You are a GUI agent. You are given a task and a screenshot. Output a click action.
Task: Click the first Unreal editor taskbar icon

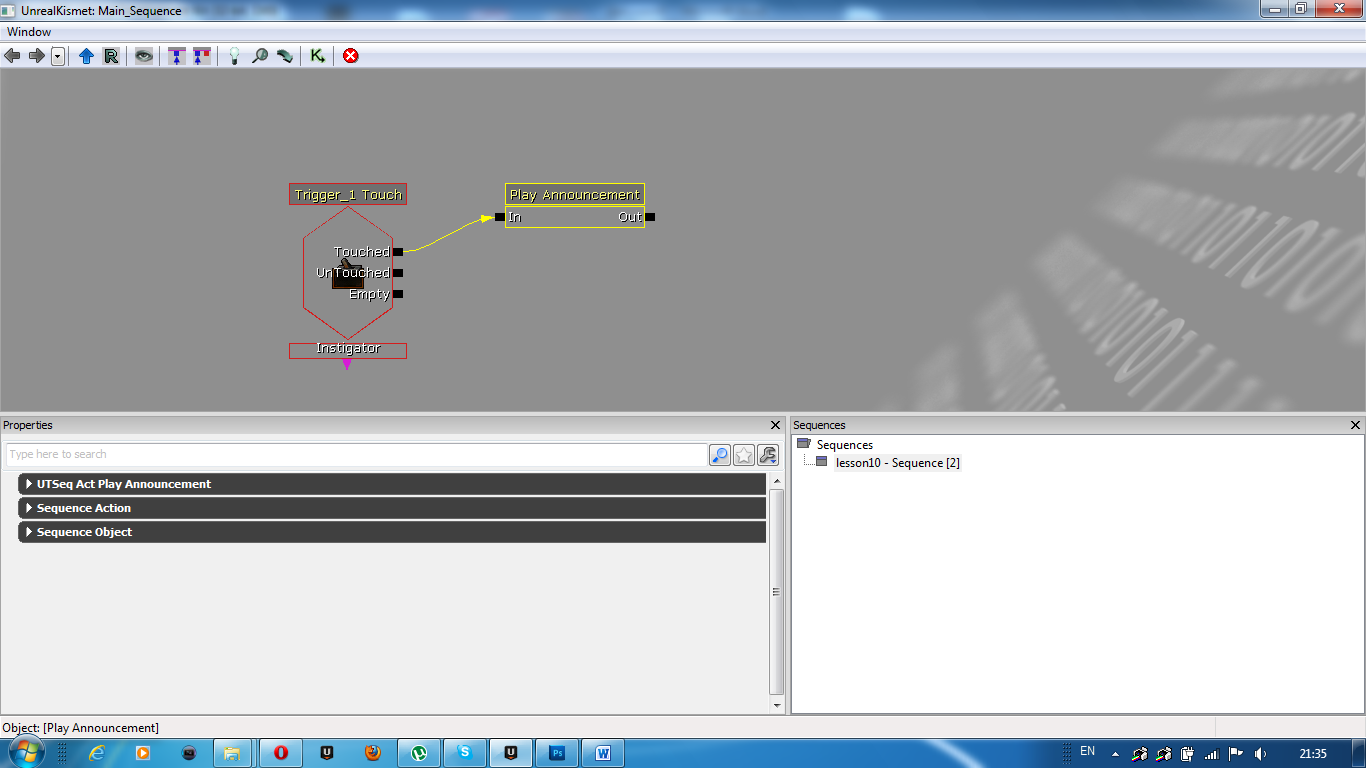point(327,753)
